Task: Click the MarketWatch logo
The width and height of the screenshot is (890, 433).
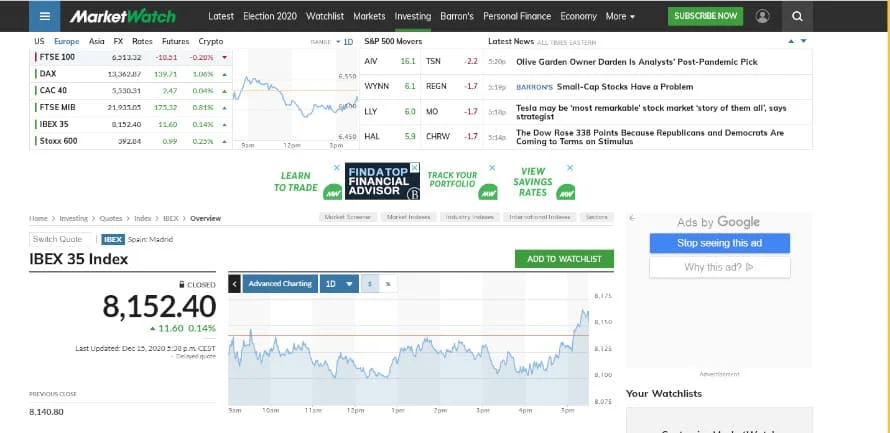Action: (x=123, y=16)
